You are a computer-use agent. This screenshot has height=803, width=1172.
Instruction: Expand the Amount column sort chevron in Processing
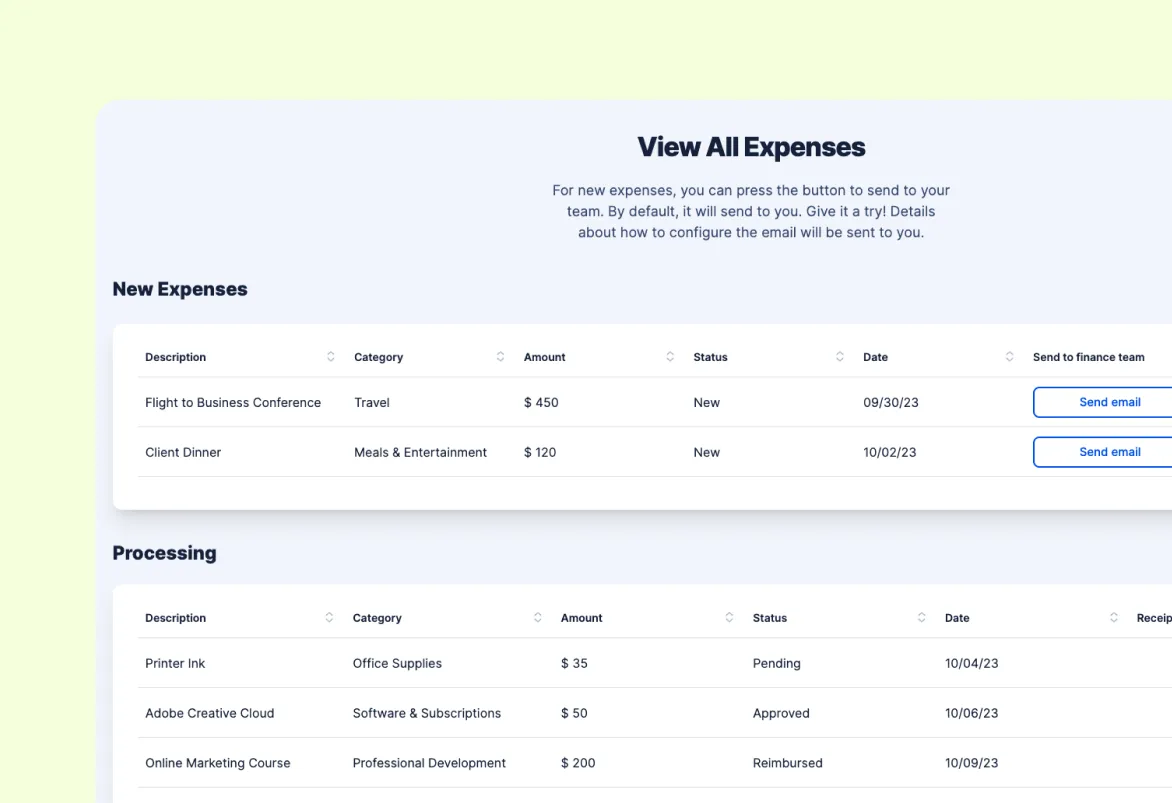(x=727, y=617)
